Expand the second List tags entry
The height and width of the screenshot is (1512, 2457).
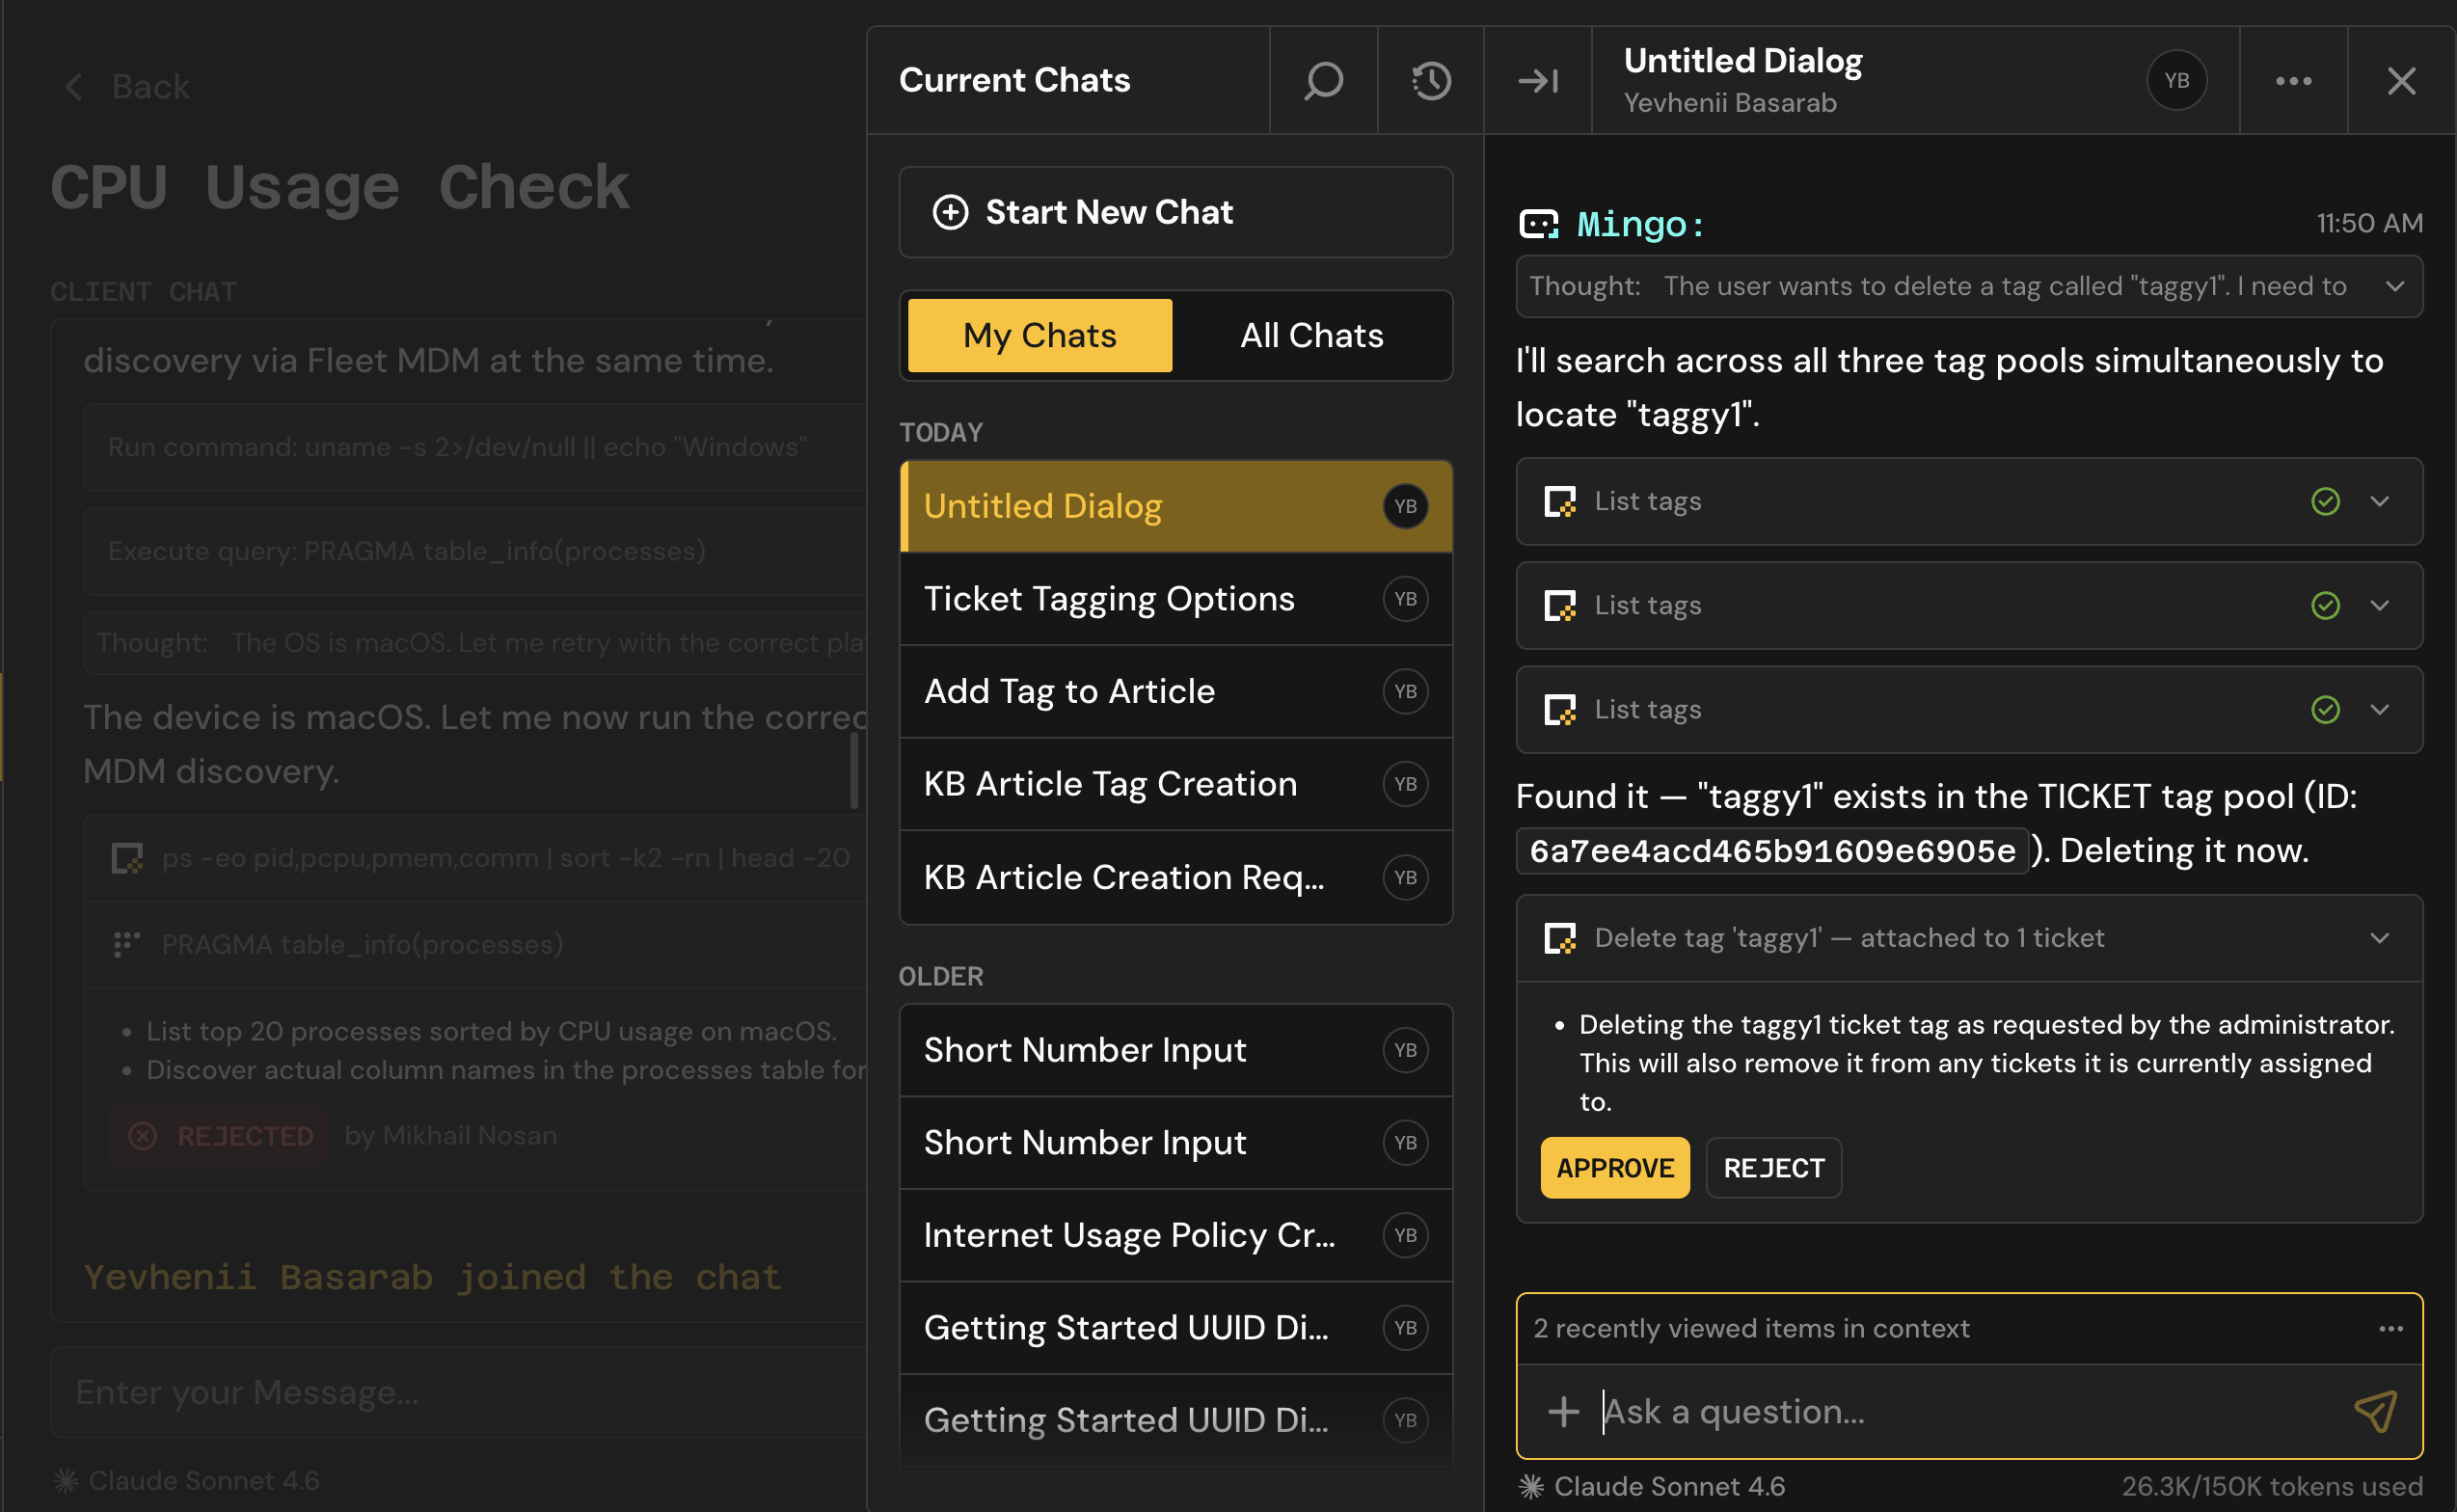point(2379,605)
